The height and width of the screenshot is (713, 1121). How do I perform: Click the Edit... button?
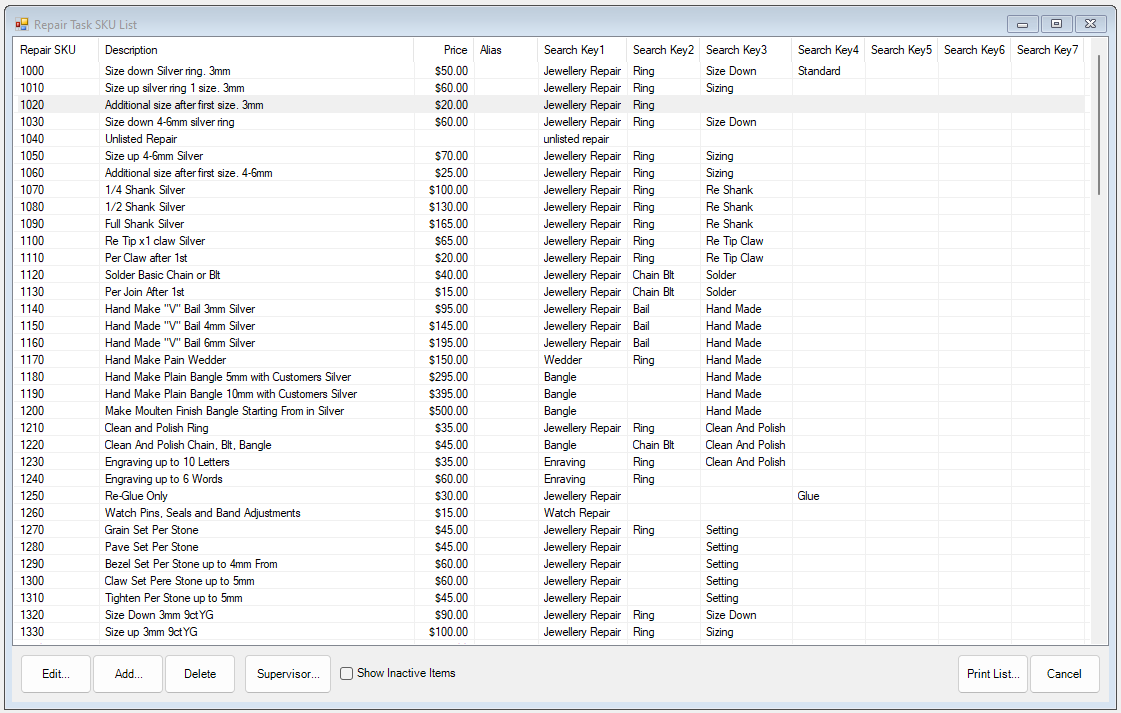click(55, 673)
